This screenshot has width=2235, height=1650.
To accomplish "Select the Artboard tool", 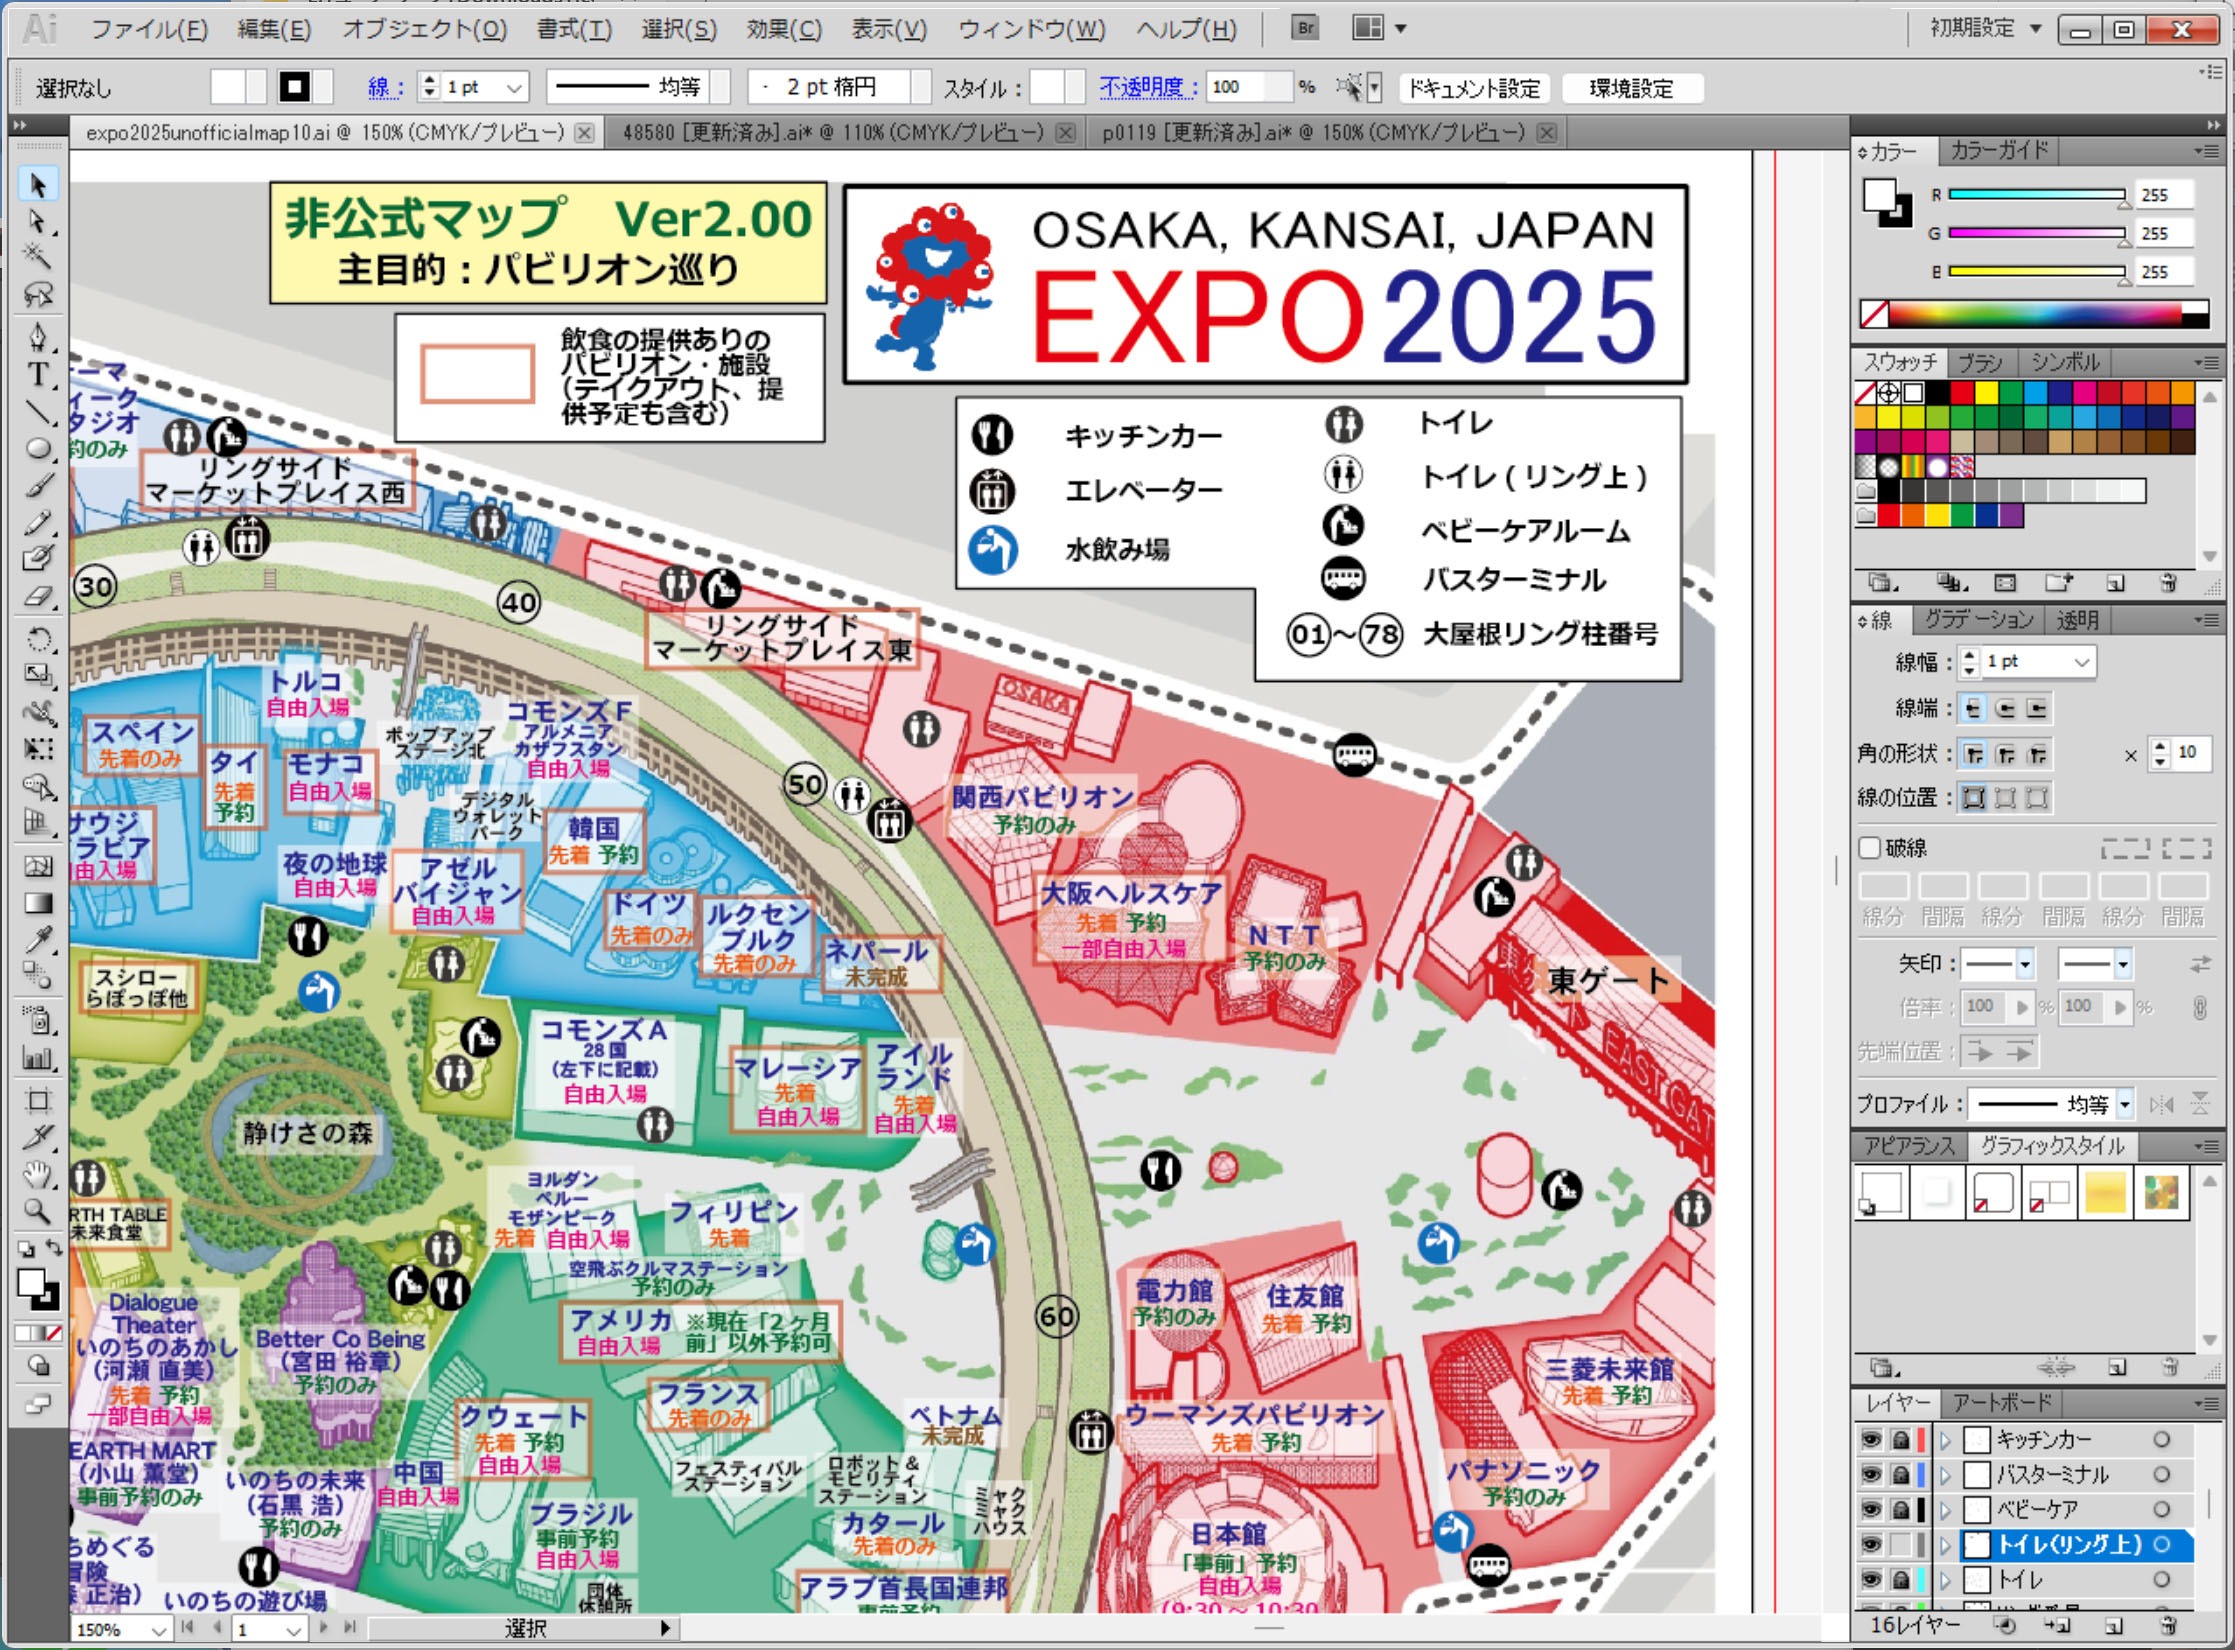I will [38, 1101].
